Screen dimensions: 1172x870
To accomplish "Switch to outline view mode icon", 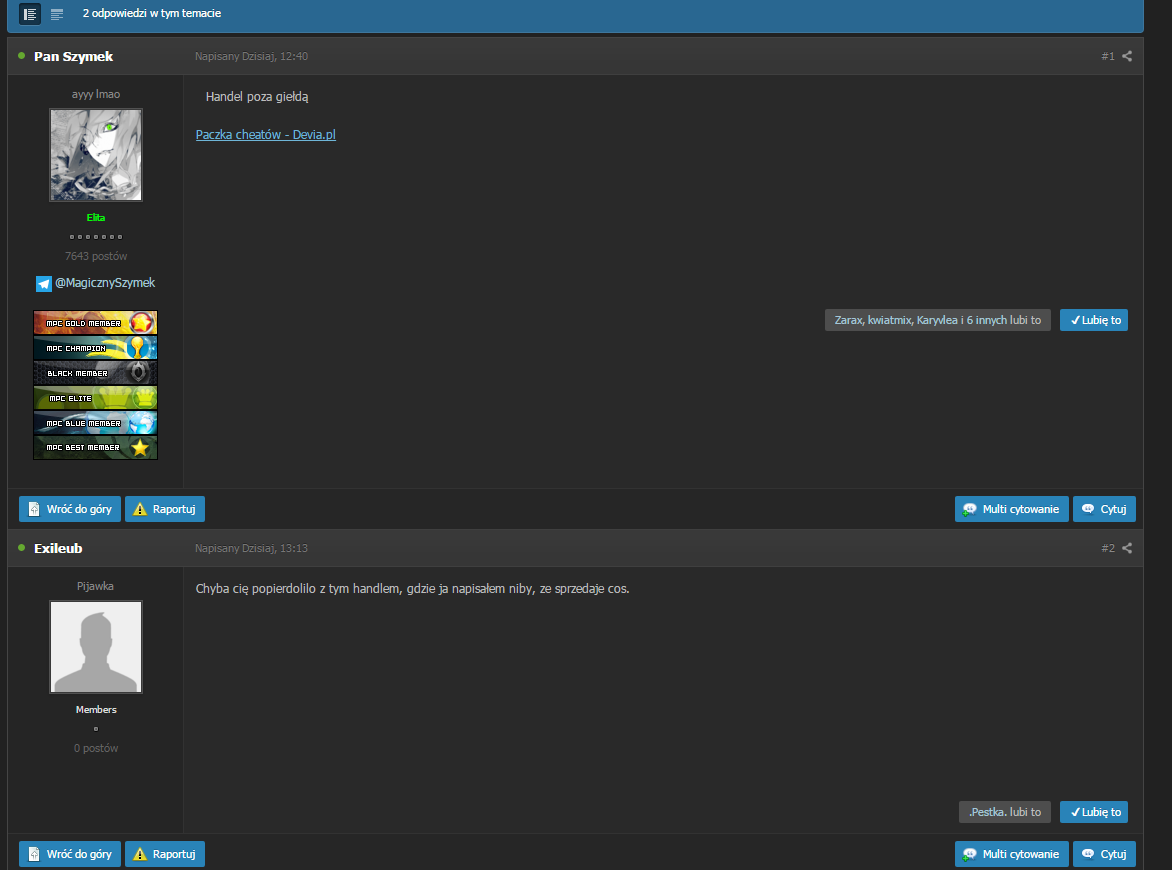I will (57, 14).
